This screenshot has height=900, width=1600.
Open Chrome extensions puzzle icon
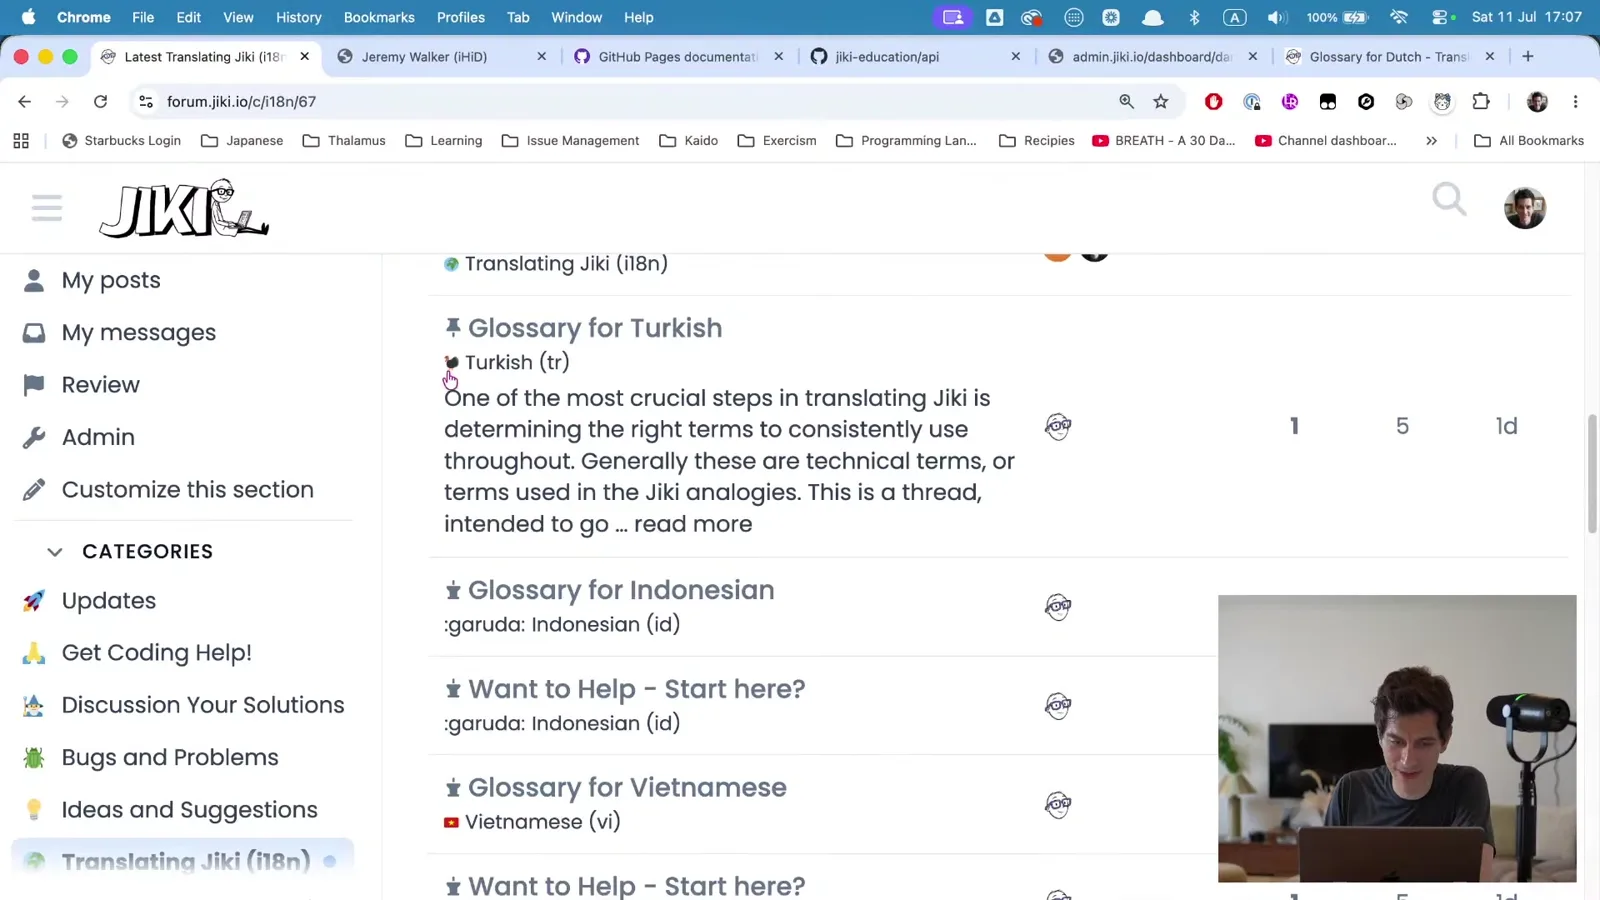(x=1481, y=101)
